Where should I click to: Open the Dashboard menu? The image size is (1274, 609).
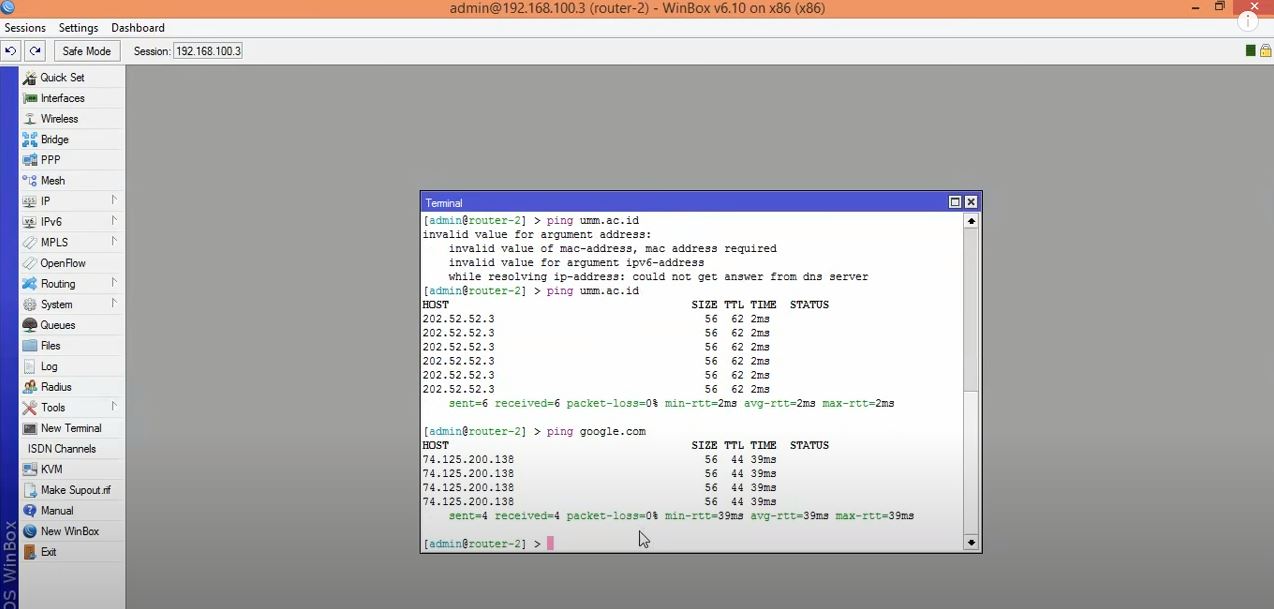point(138,28)
